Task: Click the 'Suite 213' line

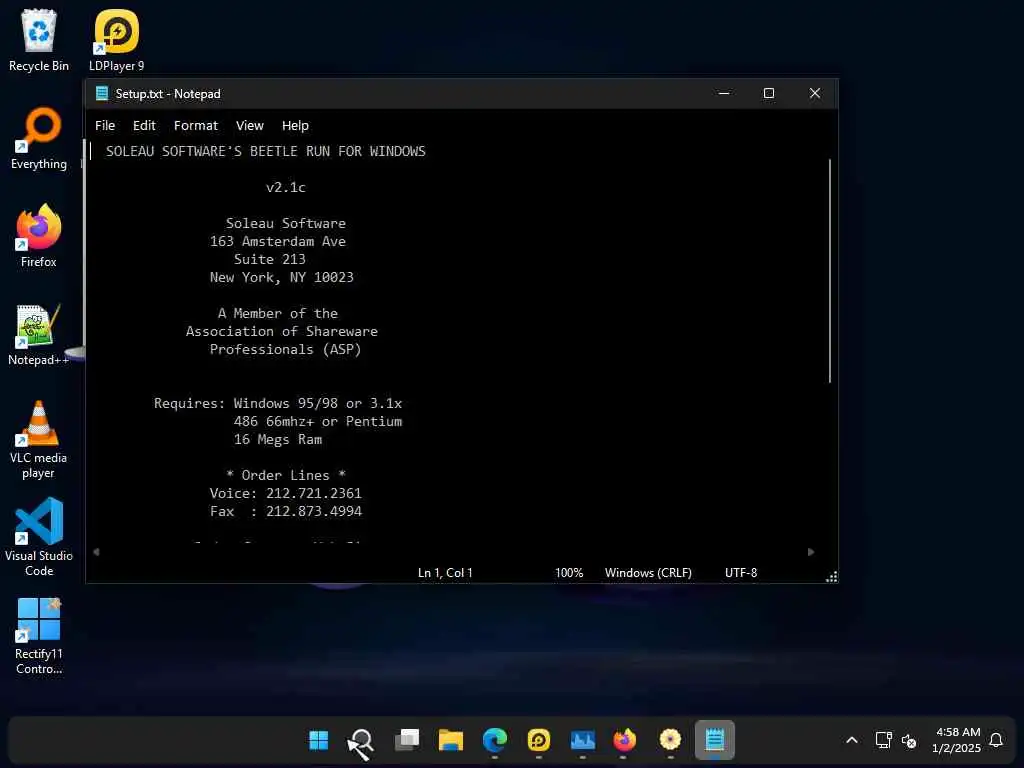Action: (x=270, y=259)
